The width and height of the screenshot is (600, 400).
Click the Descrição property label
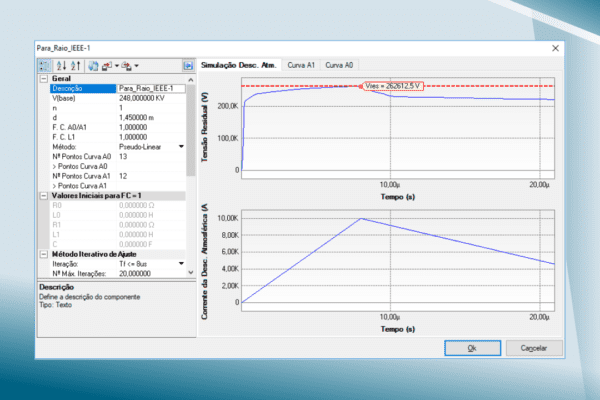pyautogui.click(x=83, y=88)
